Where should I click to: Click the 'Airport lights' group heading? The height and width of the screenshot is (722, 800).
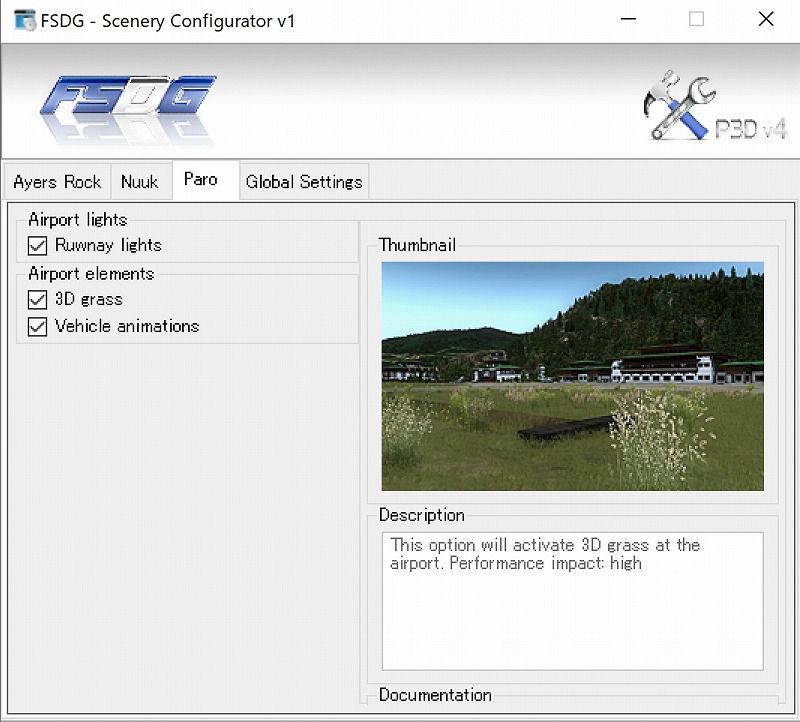point(78,220)
